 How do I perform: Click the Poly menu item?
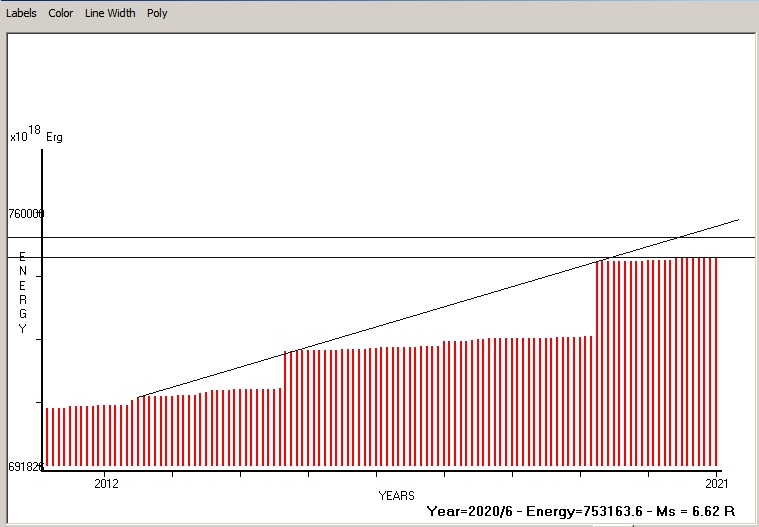pyautogui.click(x=157, y=13)
